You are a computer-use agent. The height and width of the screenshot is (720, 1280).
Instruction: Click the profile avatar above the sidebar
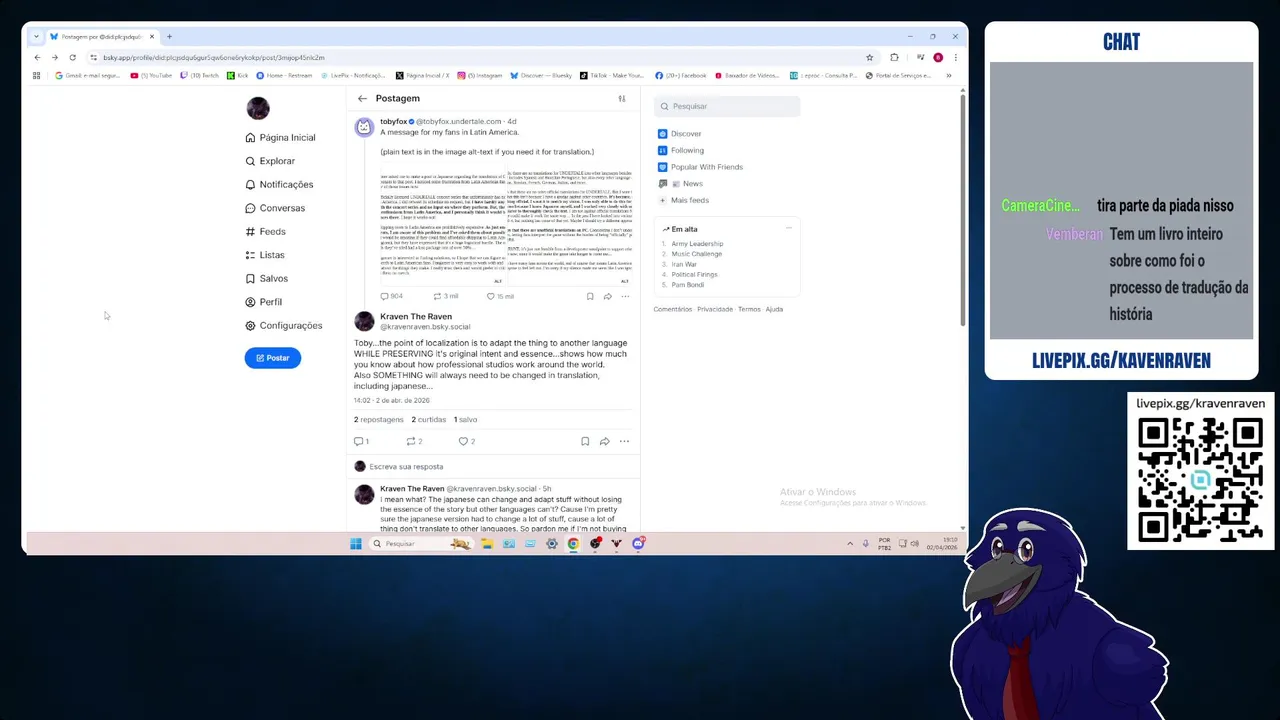258,108
